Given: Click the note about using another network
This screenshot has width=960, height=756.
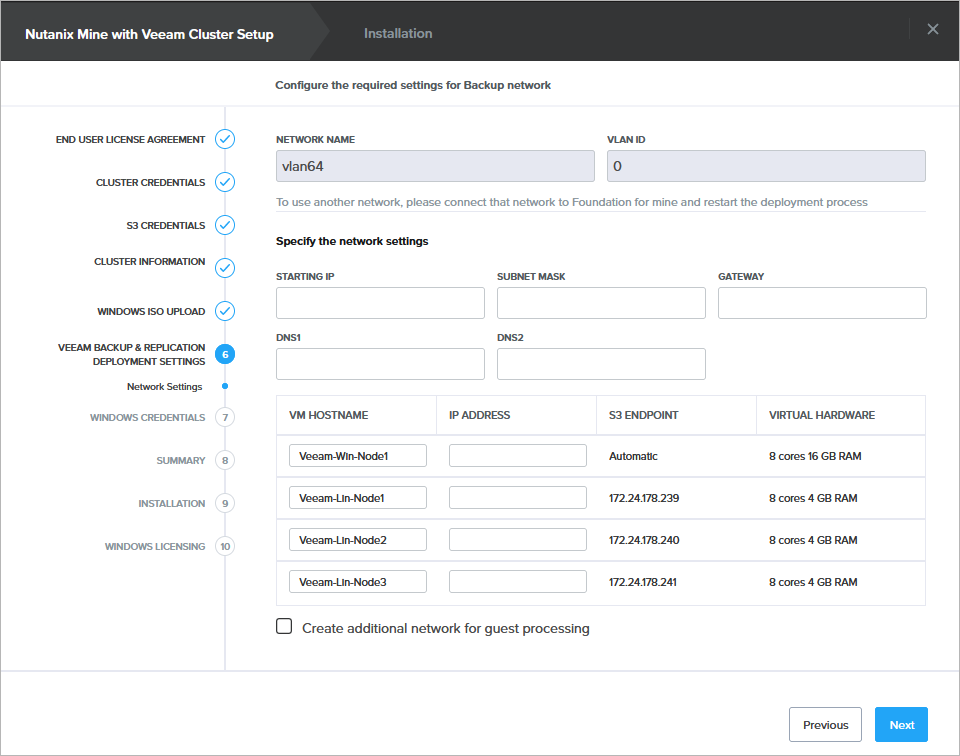Looking at the screenshot, I should pos(572,202).
